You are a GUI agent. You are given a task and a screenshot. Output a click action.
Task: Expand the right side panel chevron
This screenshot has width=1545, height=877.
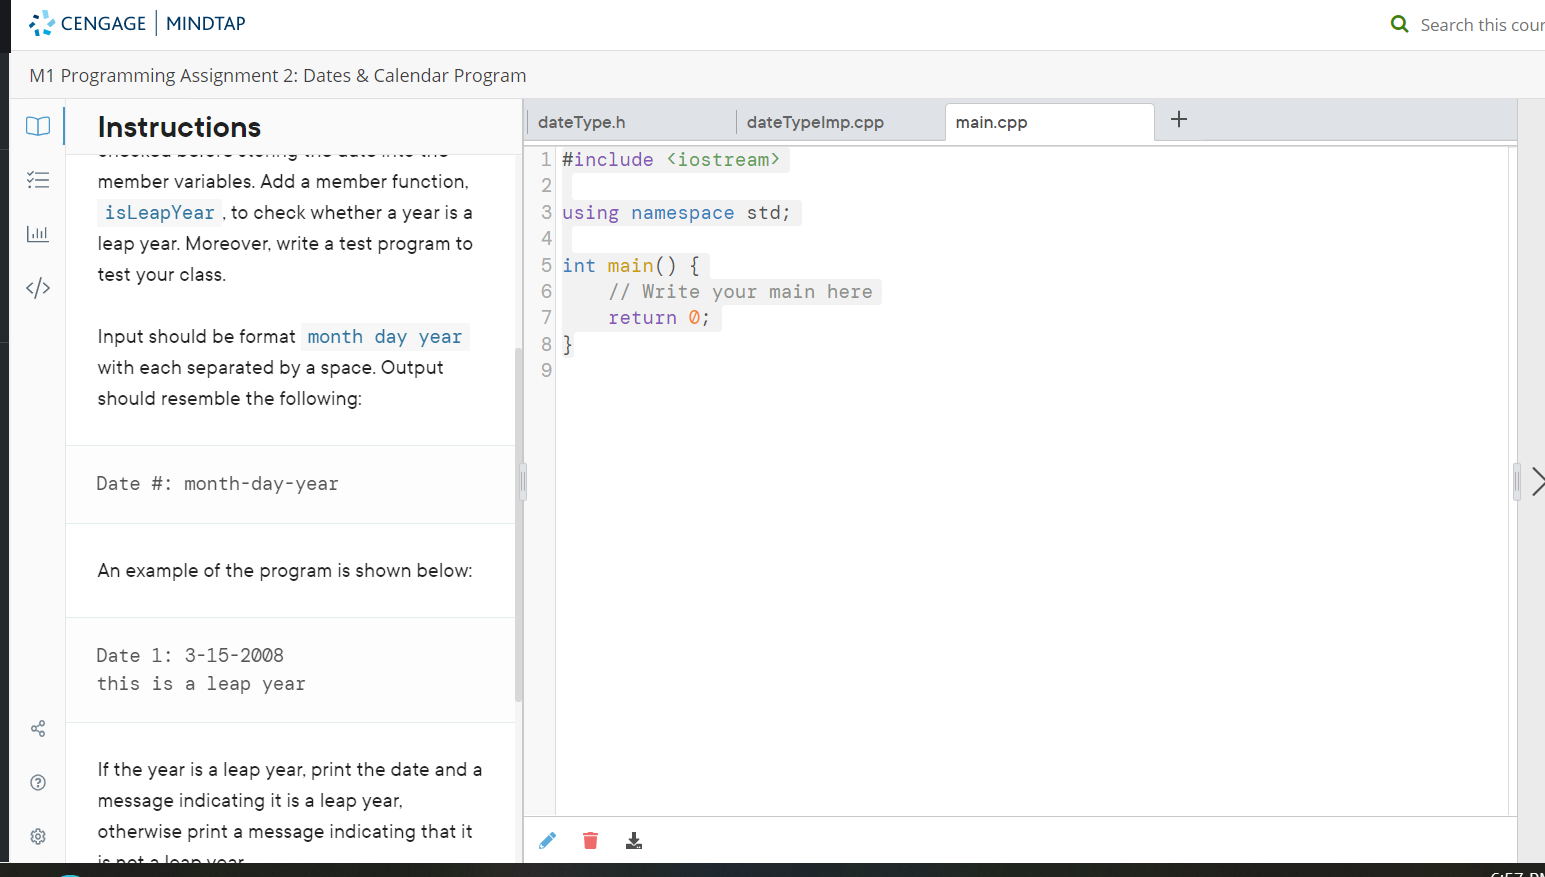pyautogui.click(x=1536, y=482)
